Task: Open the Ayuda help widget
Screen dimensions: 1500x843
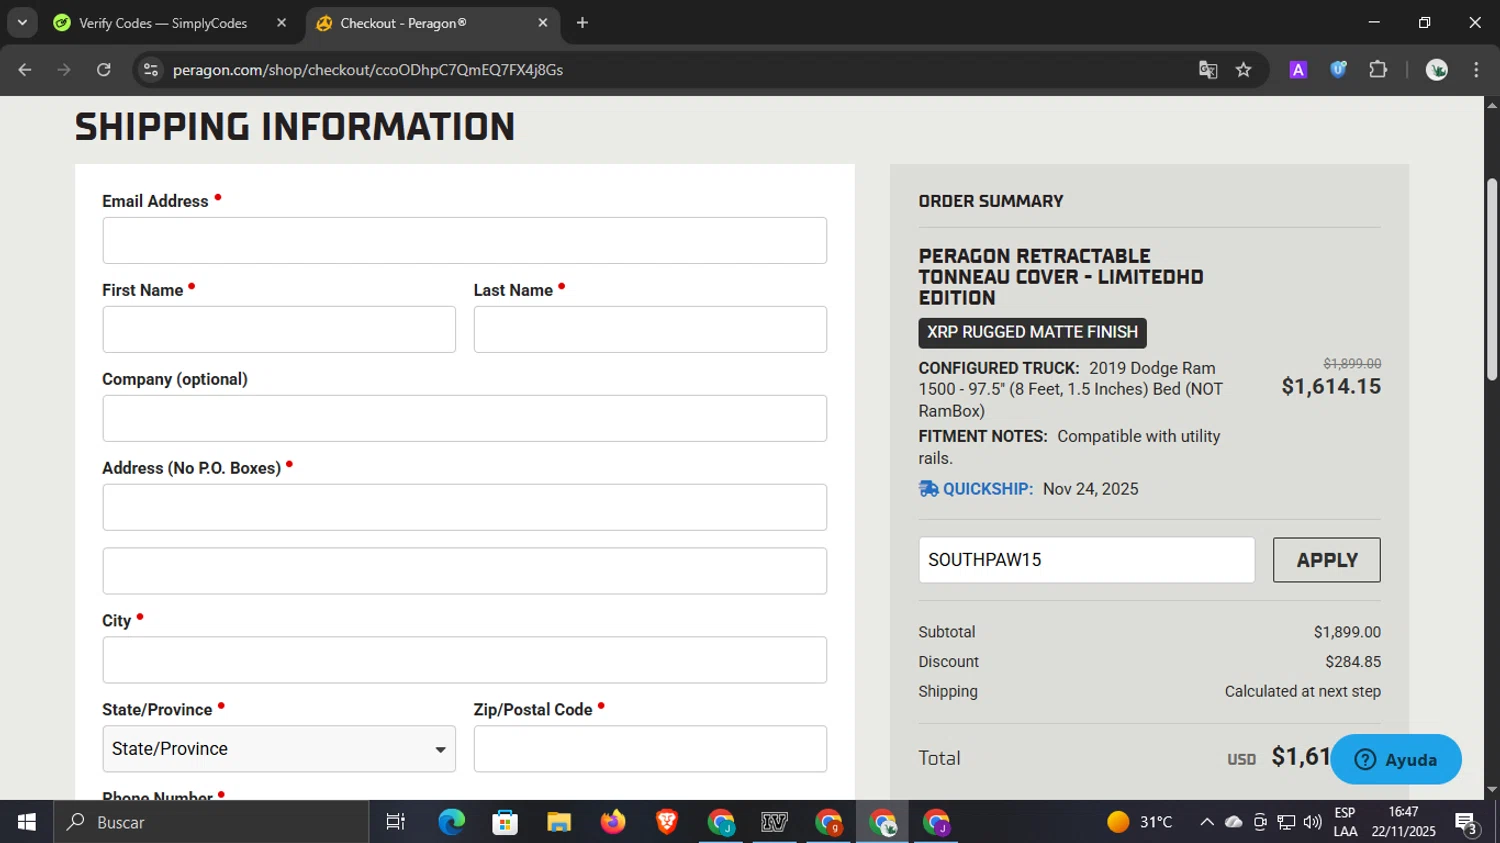Action: (1396, 760)
